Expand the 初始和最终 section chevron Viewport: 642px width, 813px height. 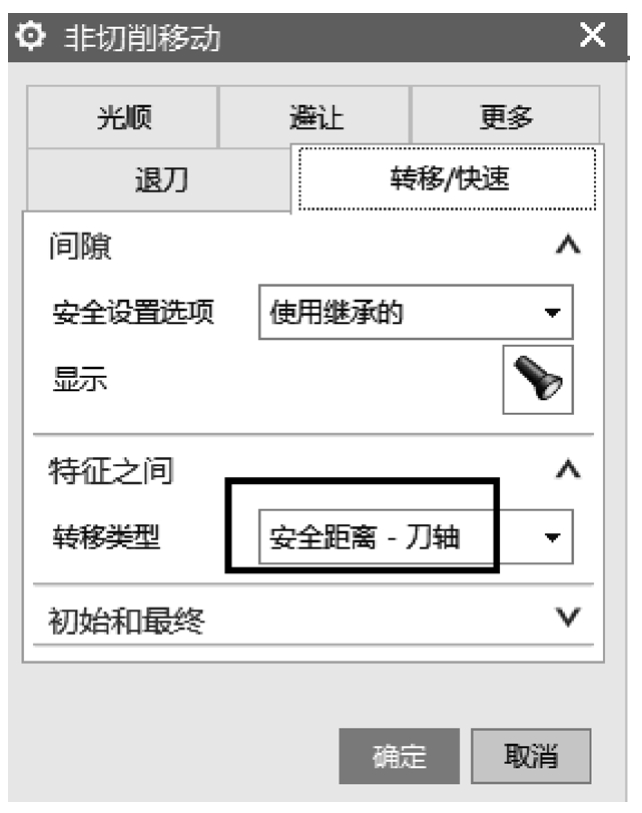coord(568,617)
